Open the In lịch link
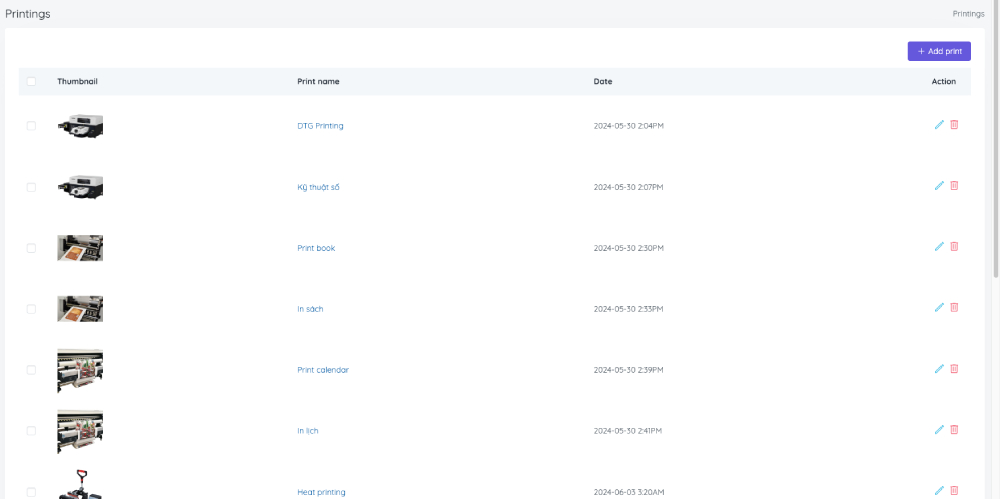Screen dimensions: 1000x499 (307, 431)
